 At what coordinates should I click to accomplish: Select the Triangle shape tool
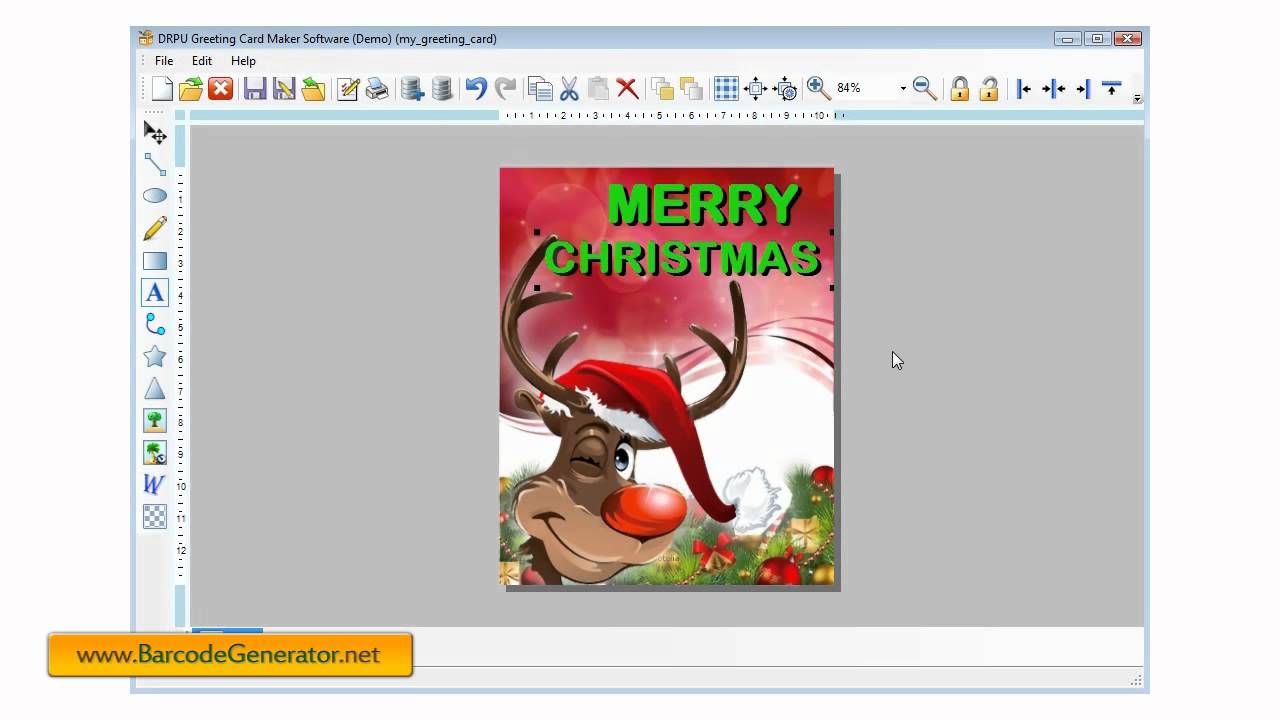click(x=155, y=388)
